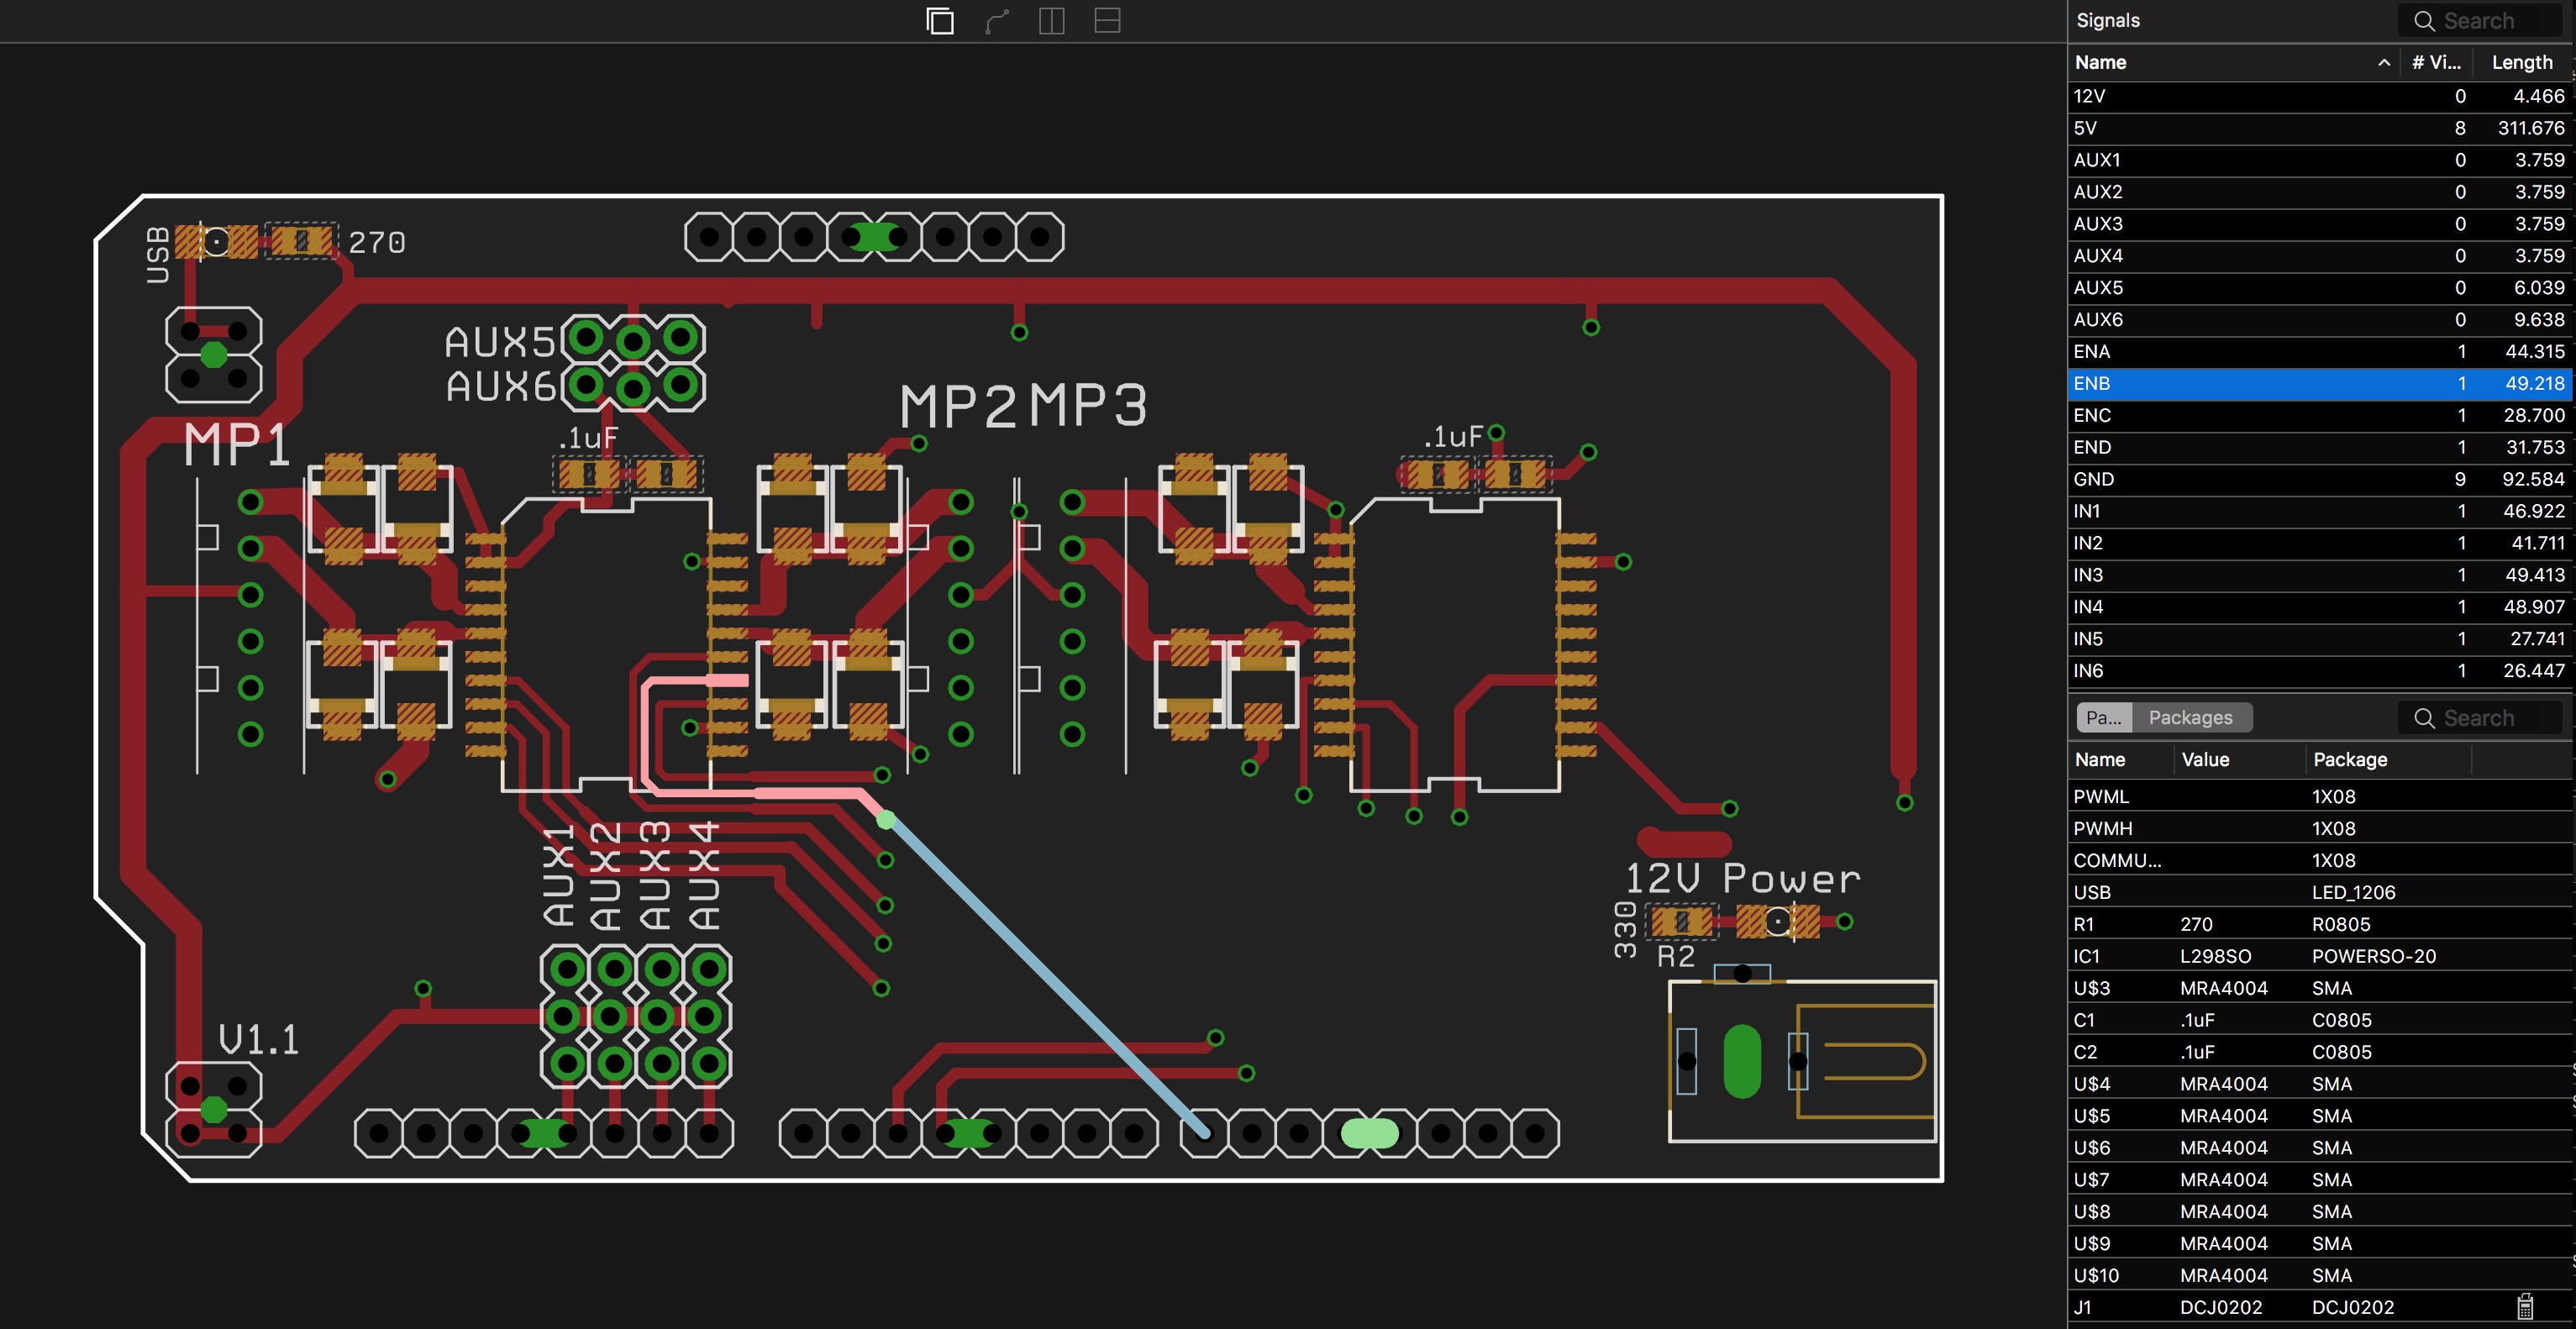
Task: Toggle sorting by the Value column header
Action: coord(2207,759)
